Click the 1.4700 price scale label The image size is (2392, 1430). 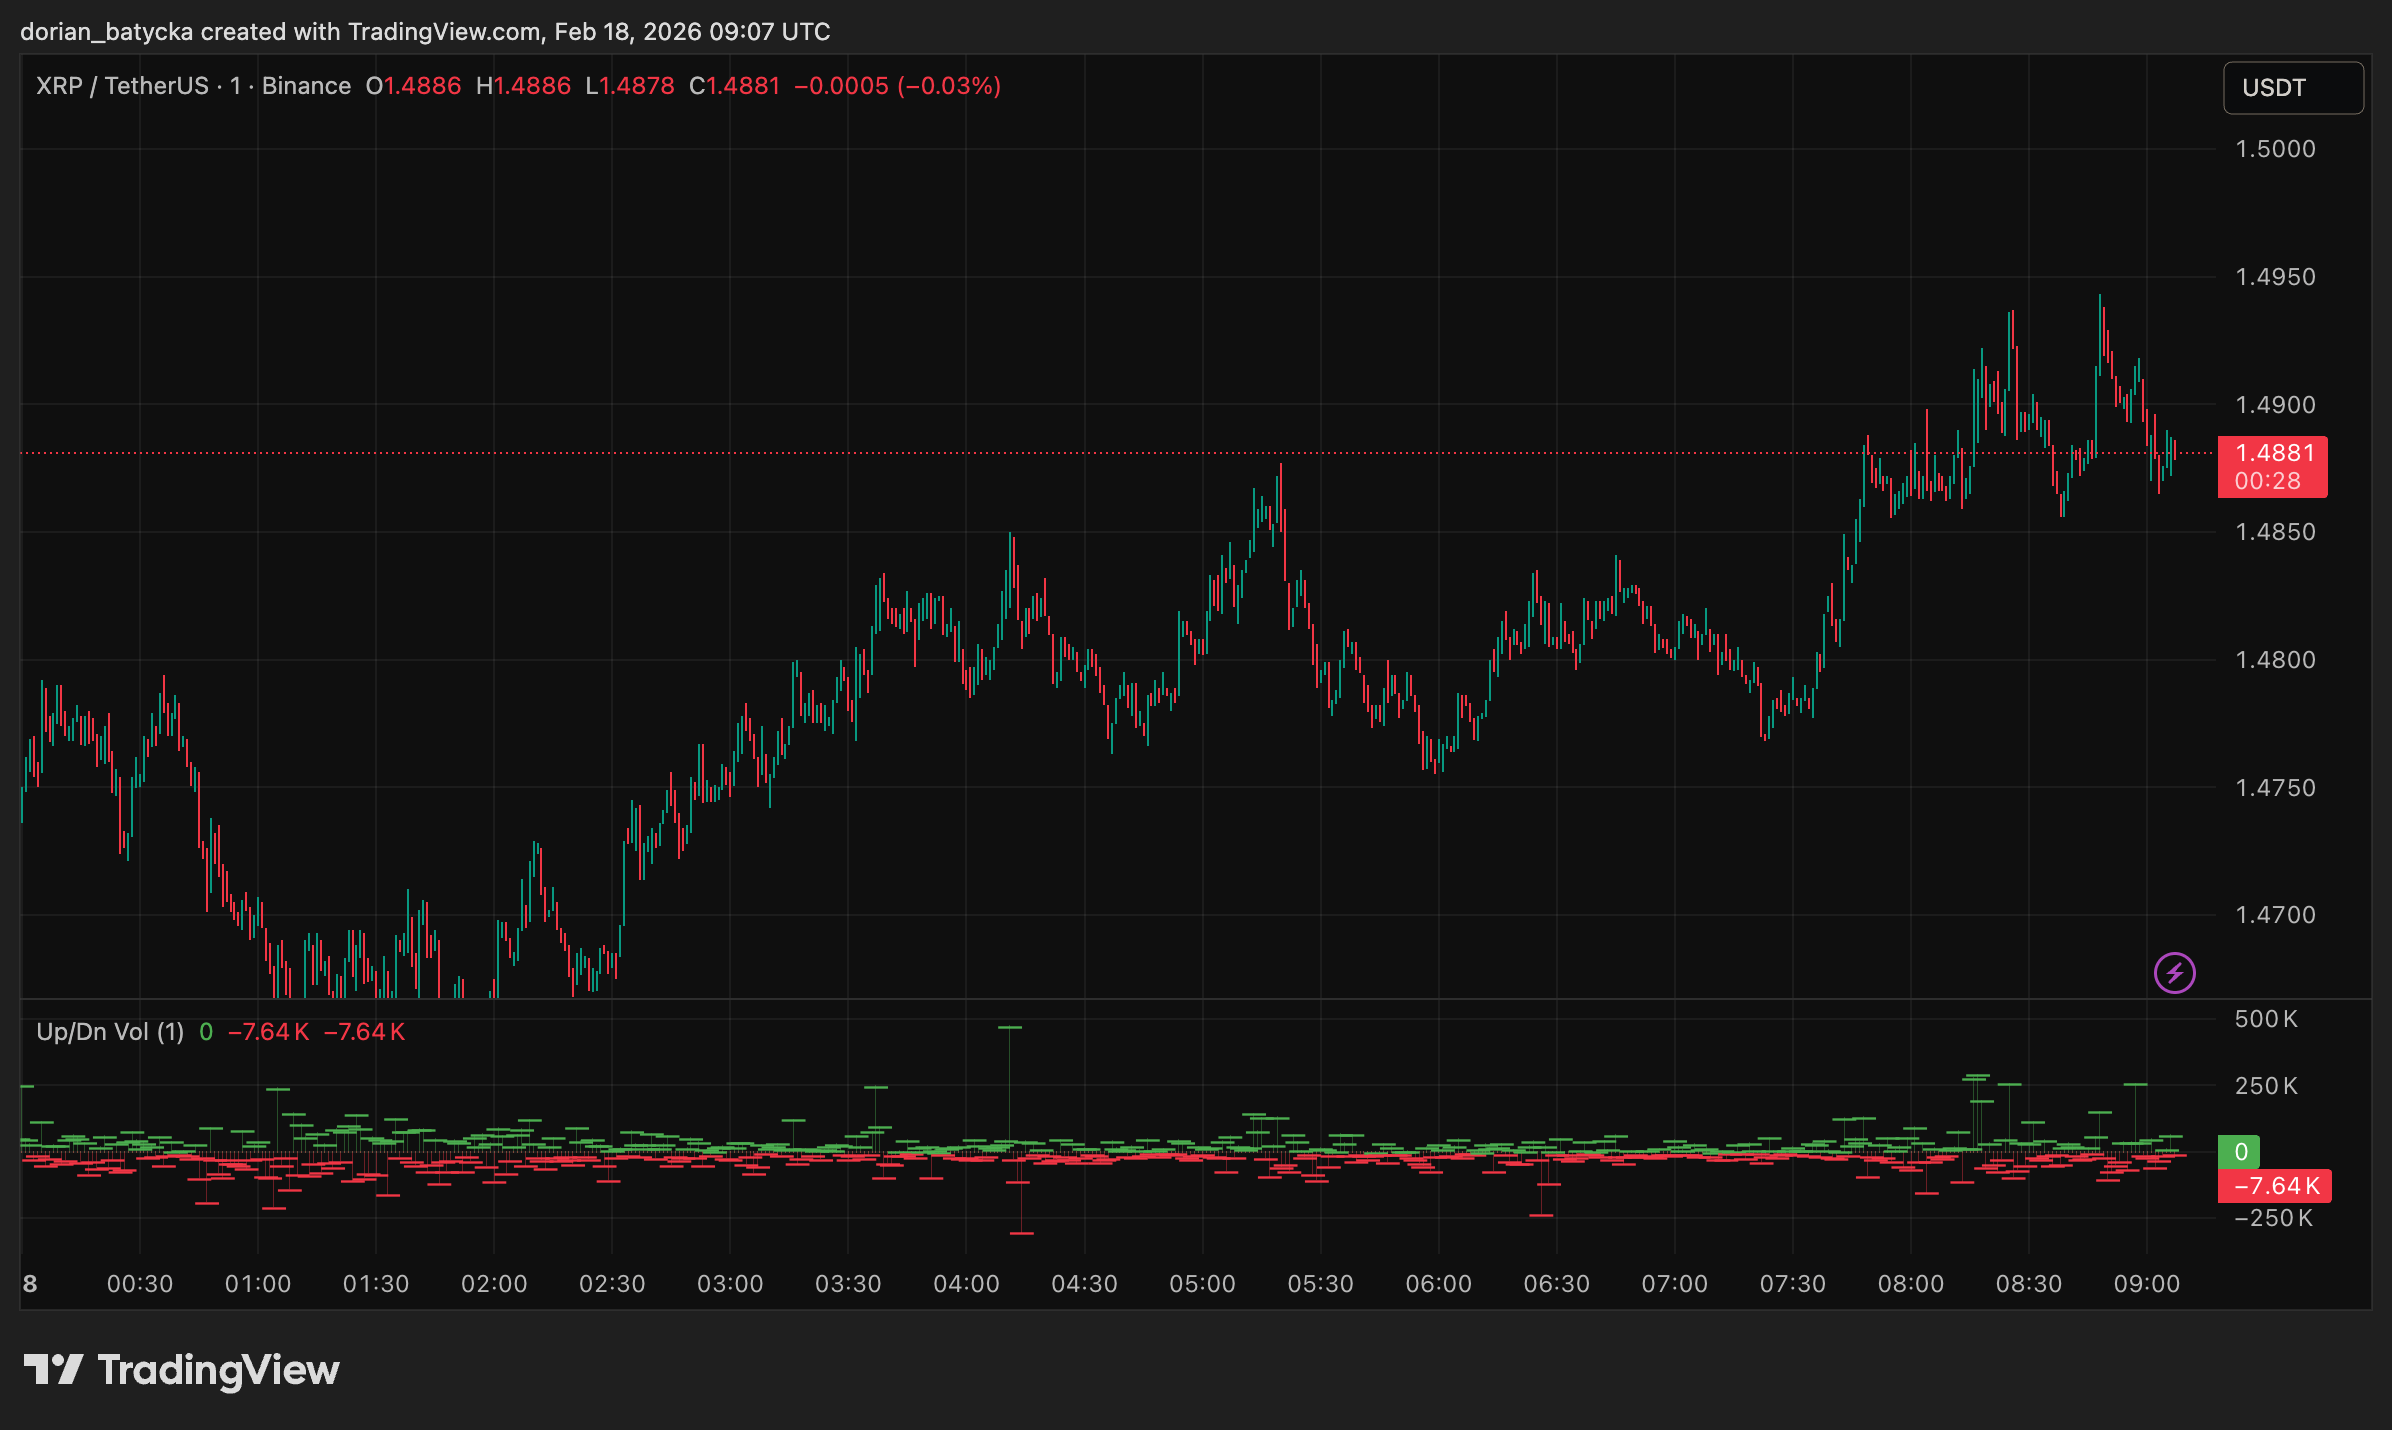tap(2275, 915)
